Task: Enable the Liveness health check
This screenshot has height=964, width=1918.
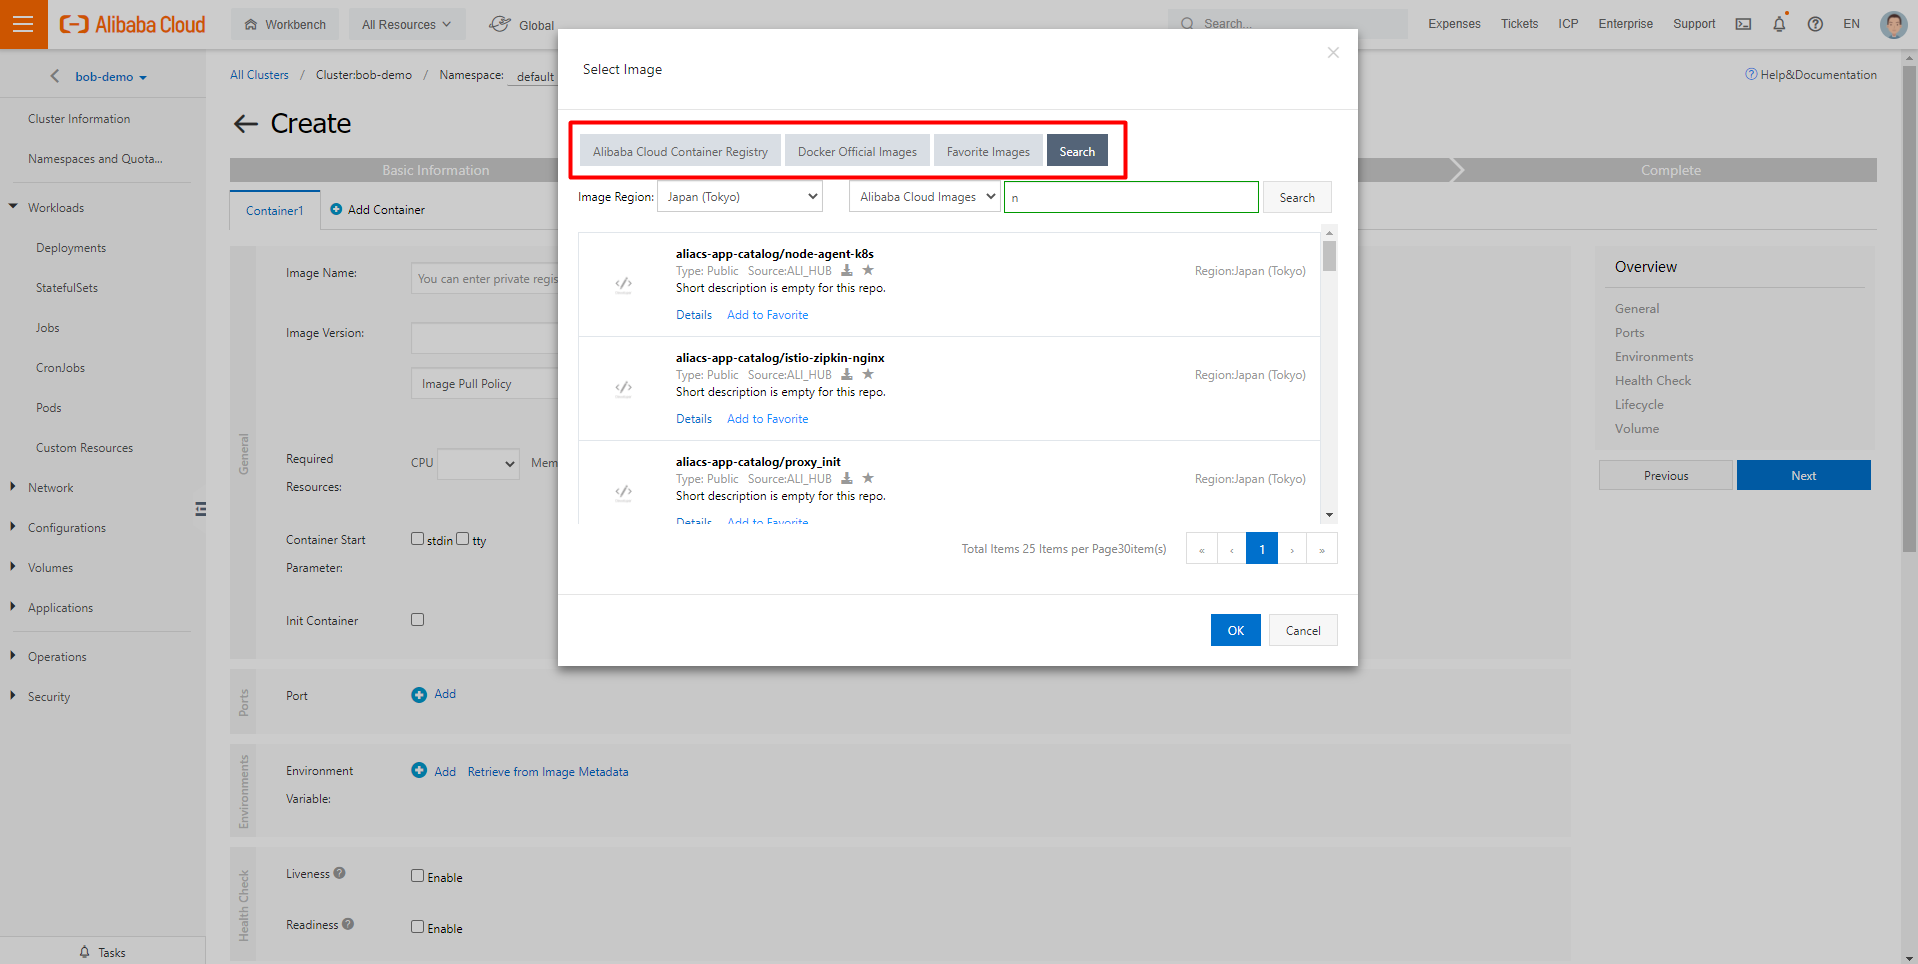Action: (x=418, y=876)
